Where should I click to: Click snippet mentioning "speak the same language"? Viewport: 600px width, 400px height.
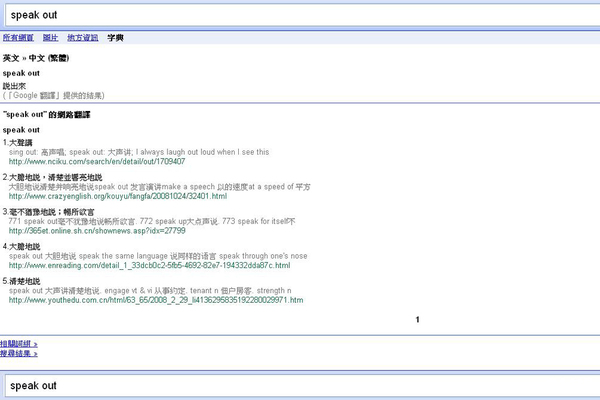158,256
